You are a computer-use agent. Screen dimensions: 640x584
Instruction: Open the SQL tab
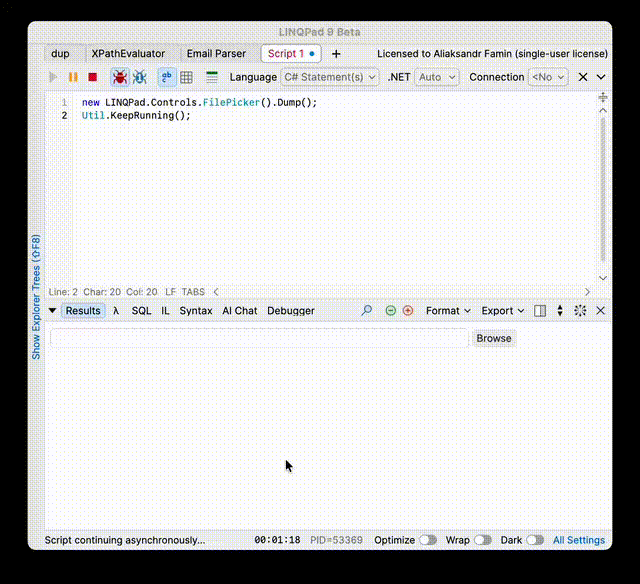pyautogui.click(x=141, y=311)
